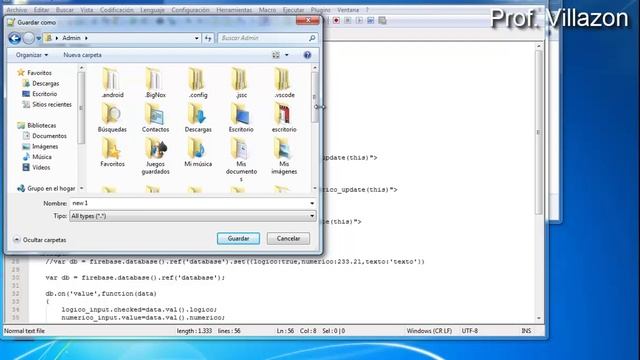The image size is (640, 360).
Task: Click Notepad++ editor vertical scrollbar thumb
Action: (x=539, y=133)
